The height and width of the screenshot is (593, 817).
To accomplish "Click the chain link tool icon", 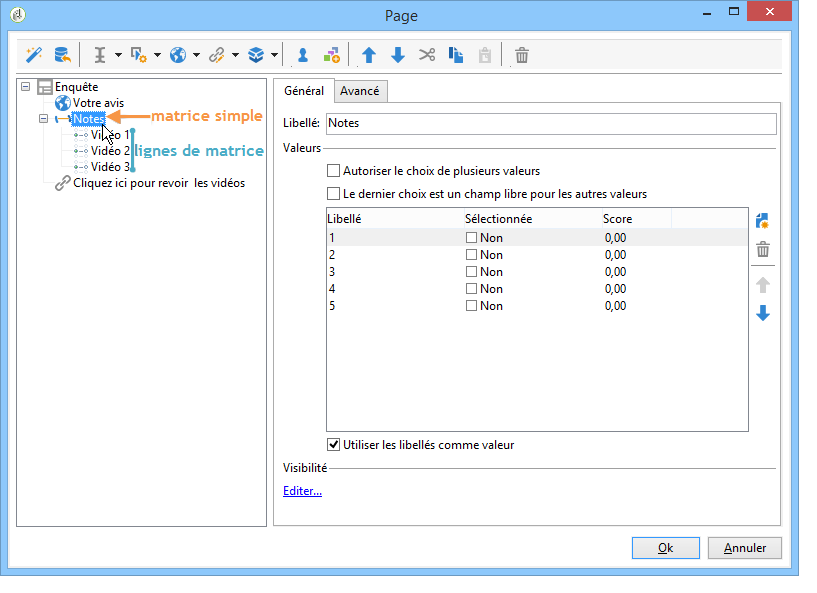I will tap(216, 55).
